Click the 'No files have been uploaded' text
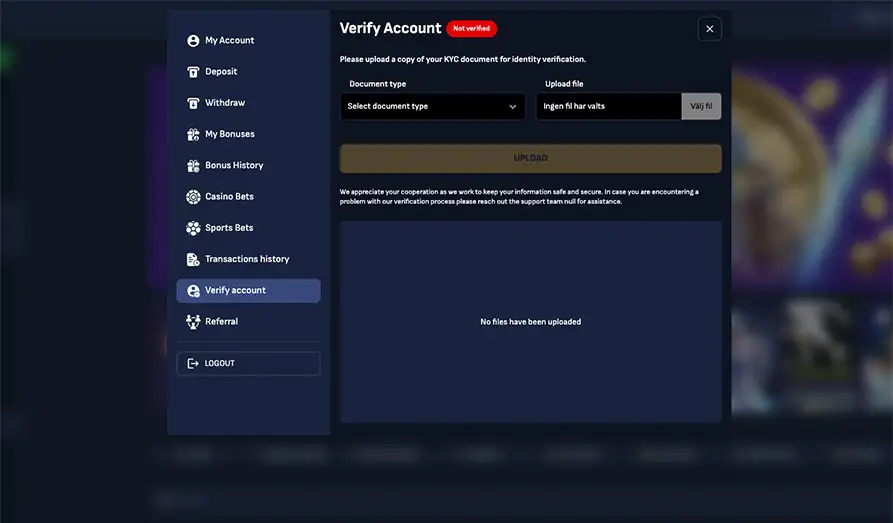The width and height of the screenshot is (893, 523). 531,322
